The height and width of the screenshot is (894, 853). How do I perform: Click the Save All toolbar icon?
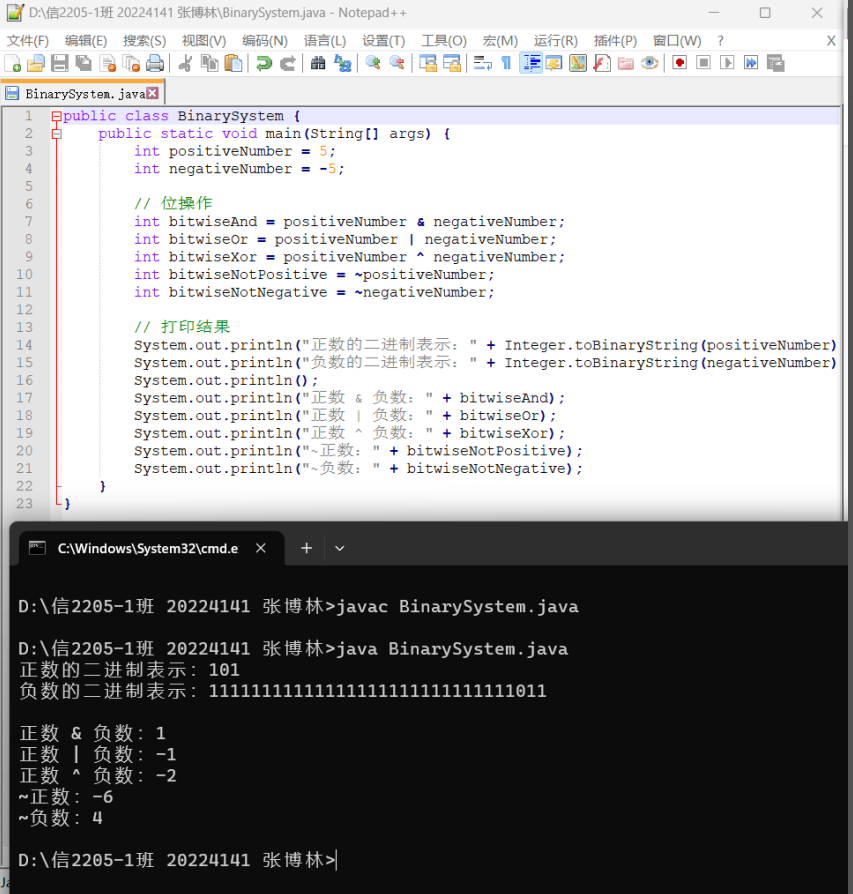(83, 63)
